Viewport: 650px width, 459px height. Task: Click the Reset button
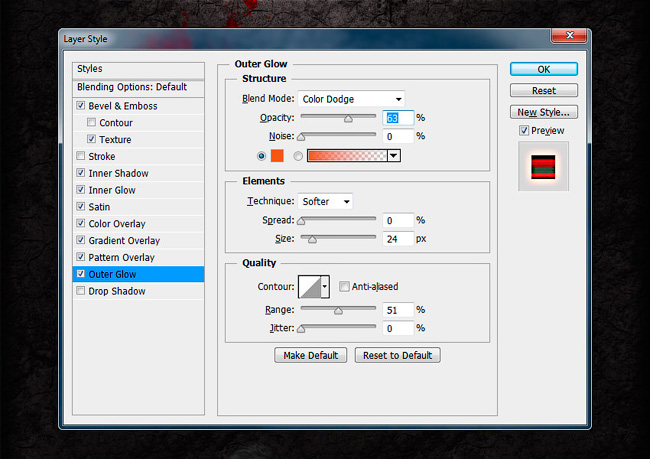coord(544,90)
